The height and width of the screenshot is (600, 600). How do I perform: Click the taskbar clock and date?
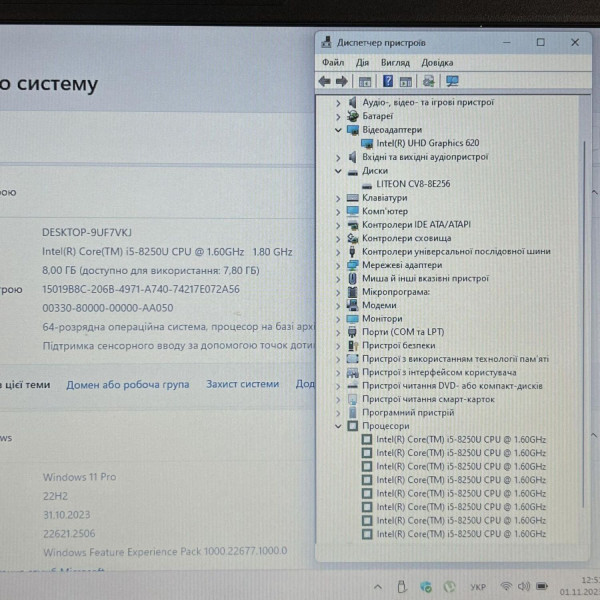tap(580, 586)
